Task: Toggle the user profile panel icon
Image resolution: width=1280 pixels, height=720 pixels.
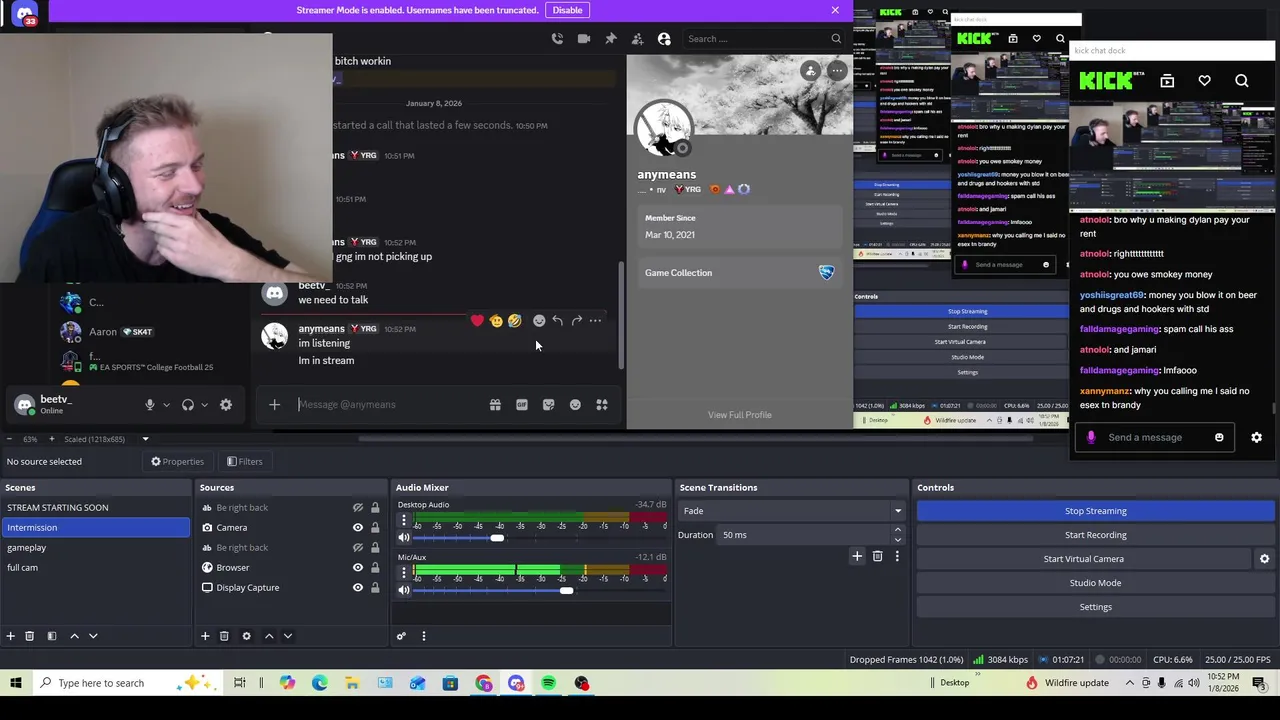Action: 664,39
